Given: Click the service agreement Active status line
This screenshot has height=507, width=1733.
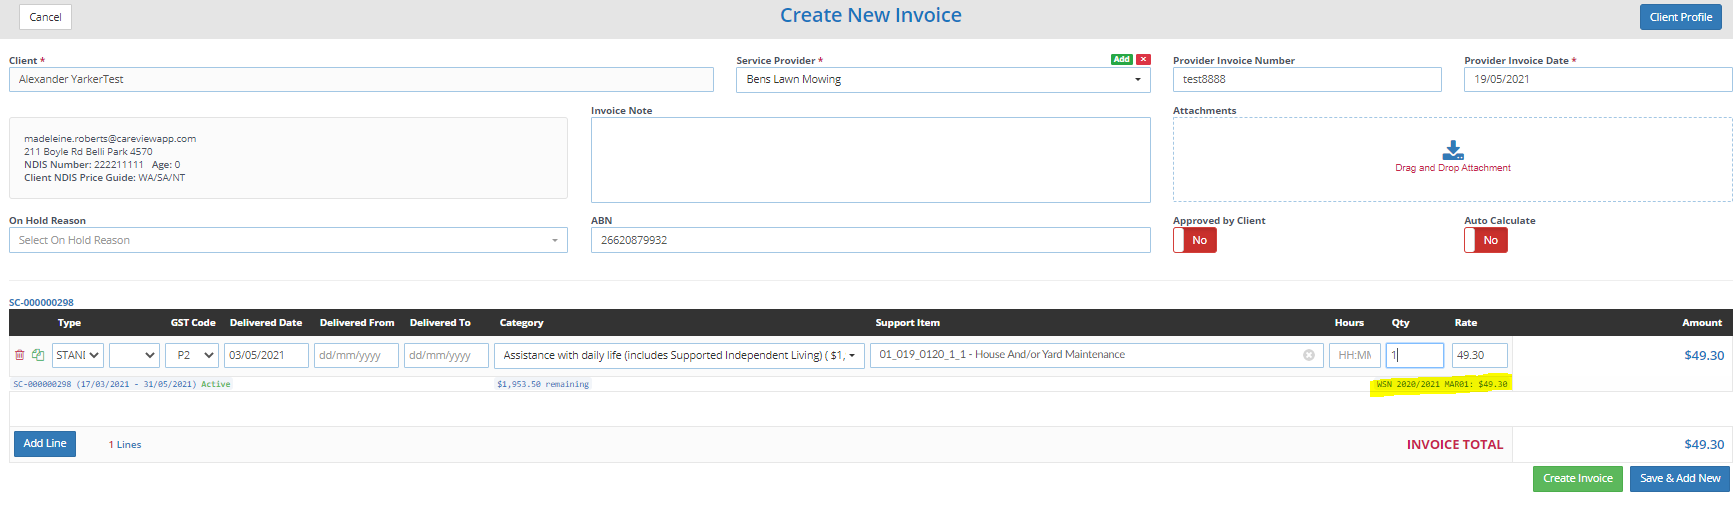Looking at the screenshot, I should click(122, 384).
